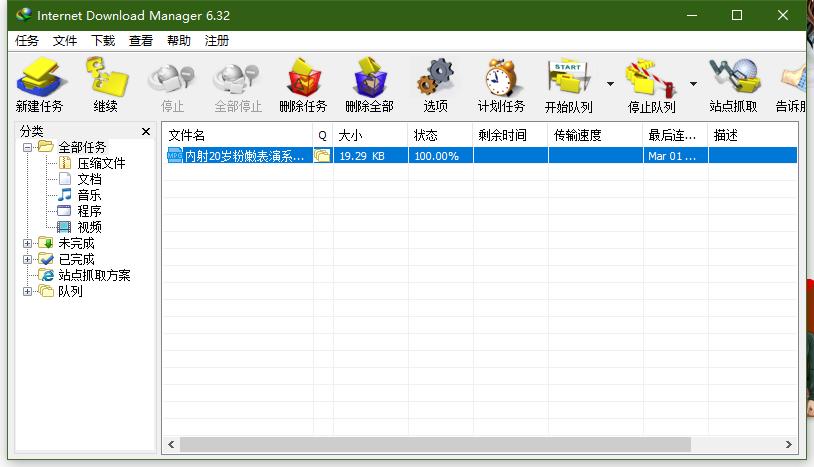
Task: Sort by the 最后连... column header
Action: click(x=675, y=135)
